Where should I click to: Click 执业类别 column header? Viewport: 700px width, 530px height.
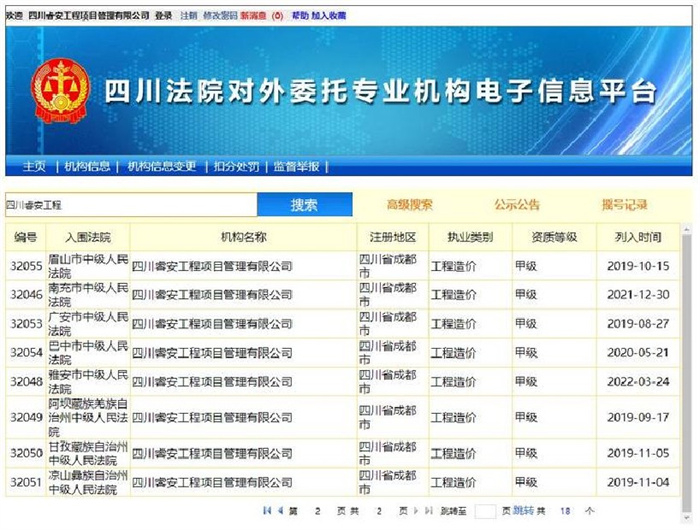pos(471,237)
